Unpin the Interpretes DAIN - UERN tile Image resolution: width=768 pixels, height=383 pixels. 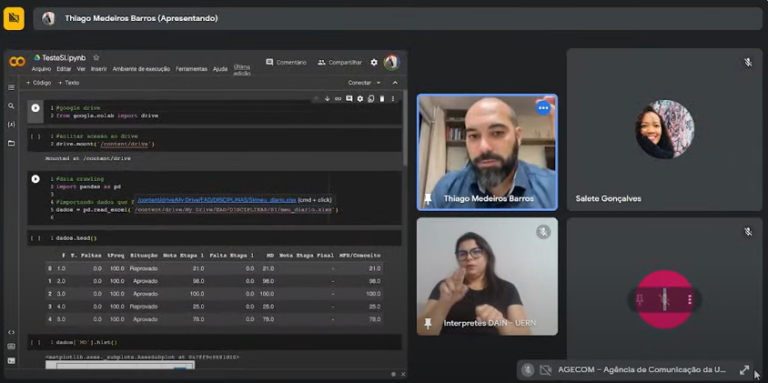pyautogui.click(x=428, y=323)
